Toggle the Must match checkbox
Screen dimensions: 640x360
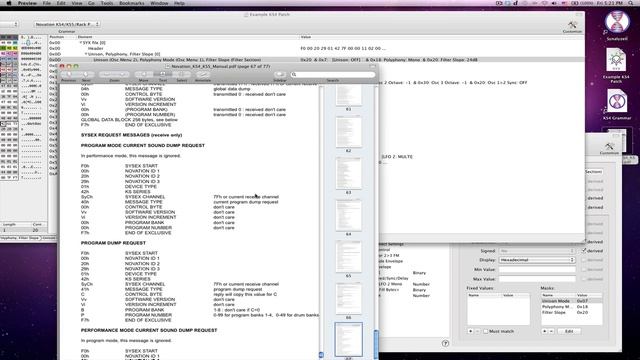(x=486, y=331)
